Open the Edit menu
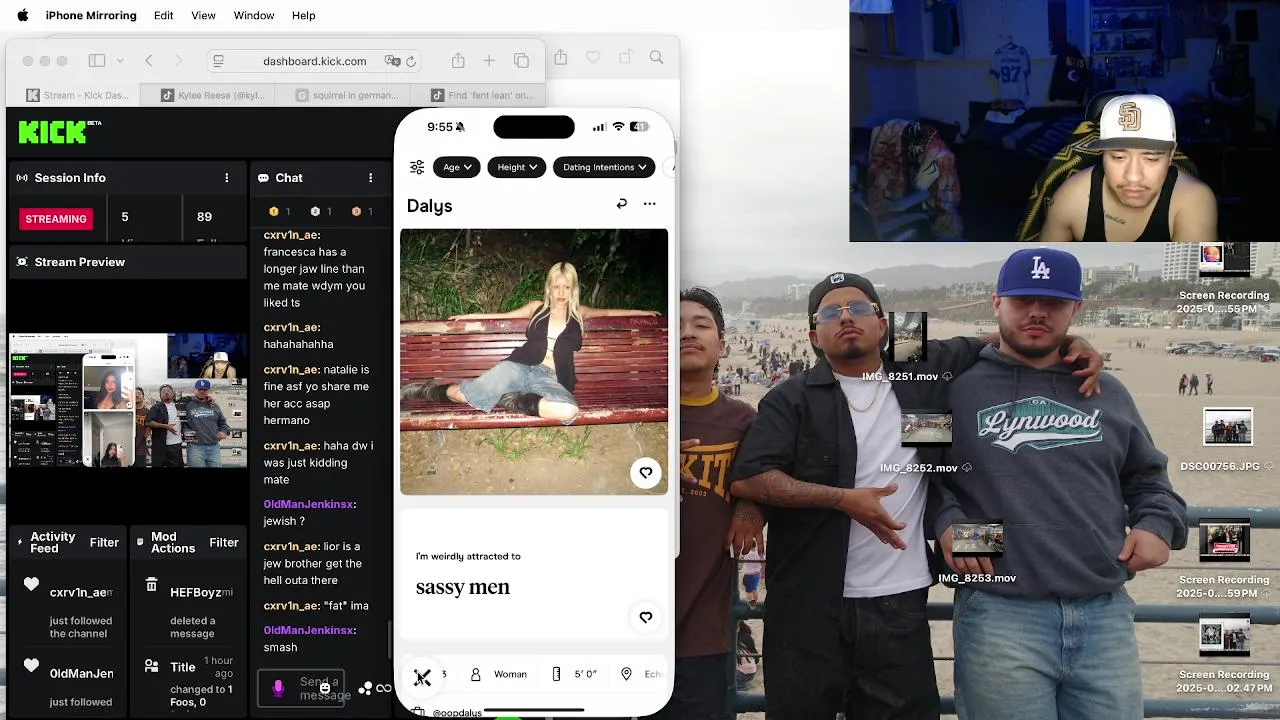1280x720 pixels. pos(163,15)
